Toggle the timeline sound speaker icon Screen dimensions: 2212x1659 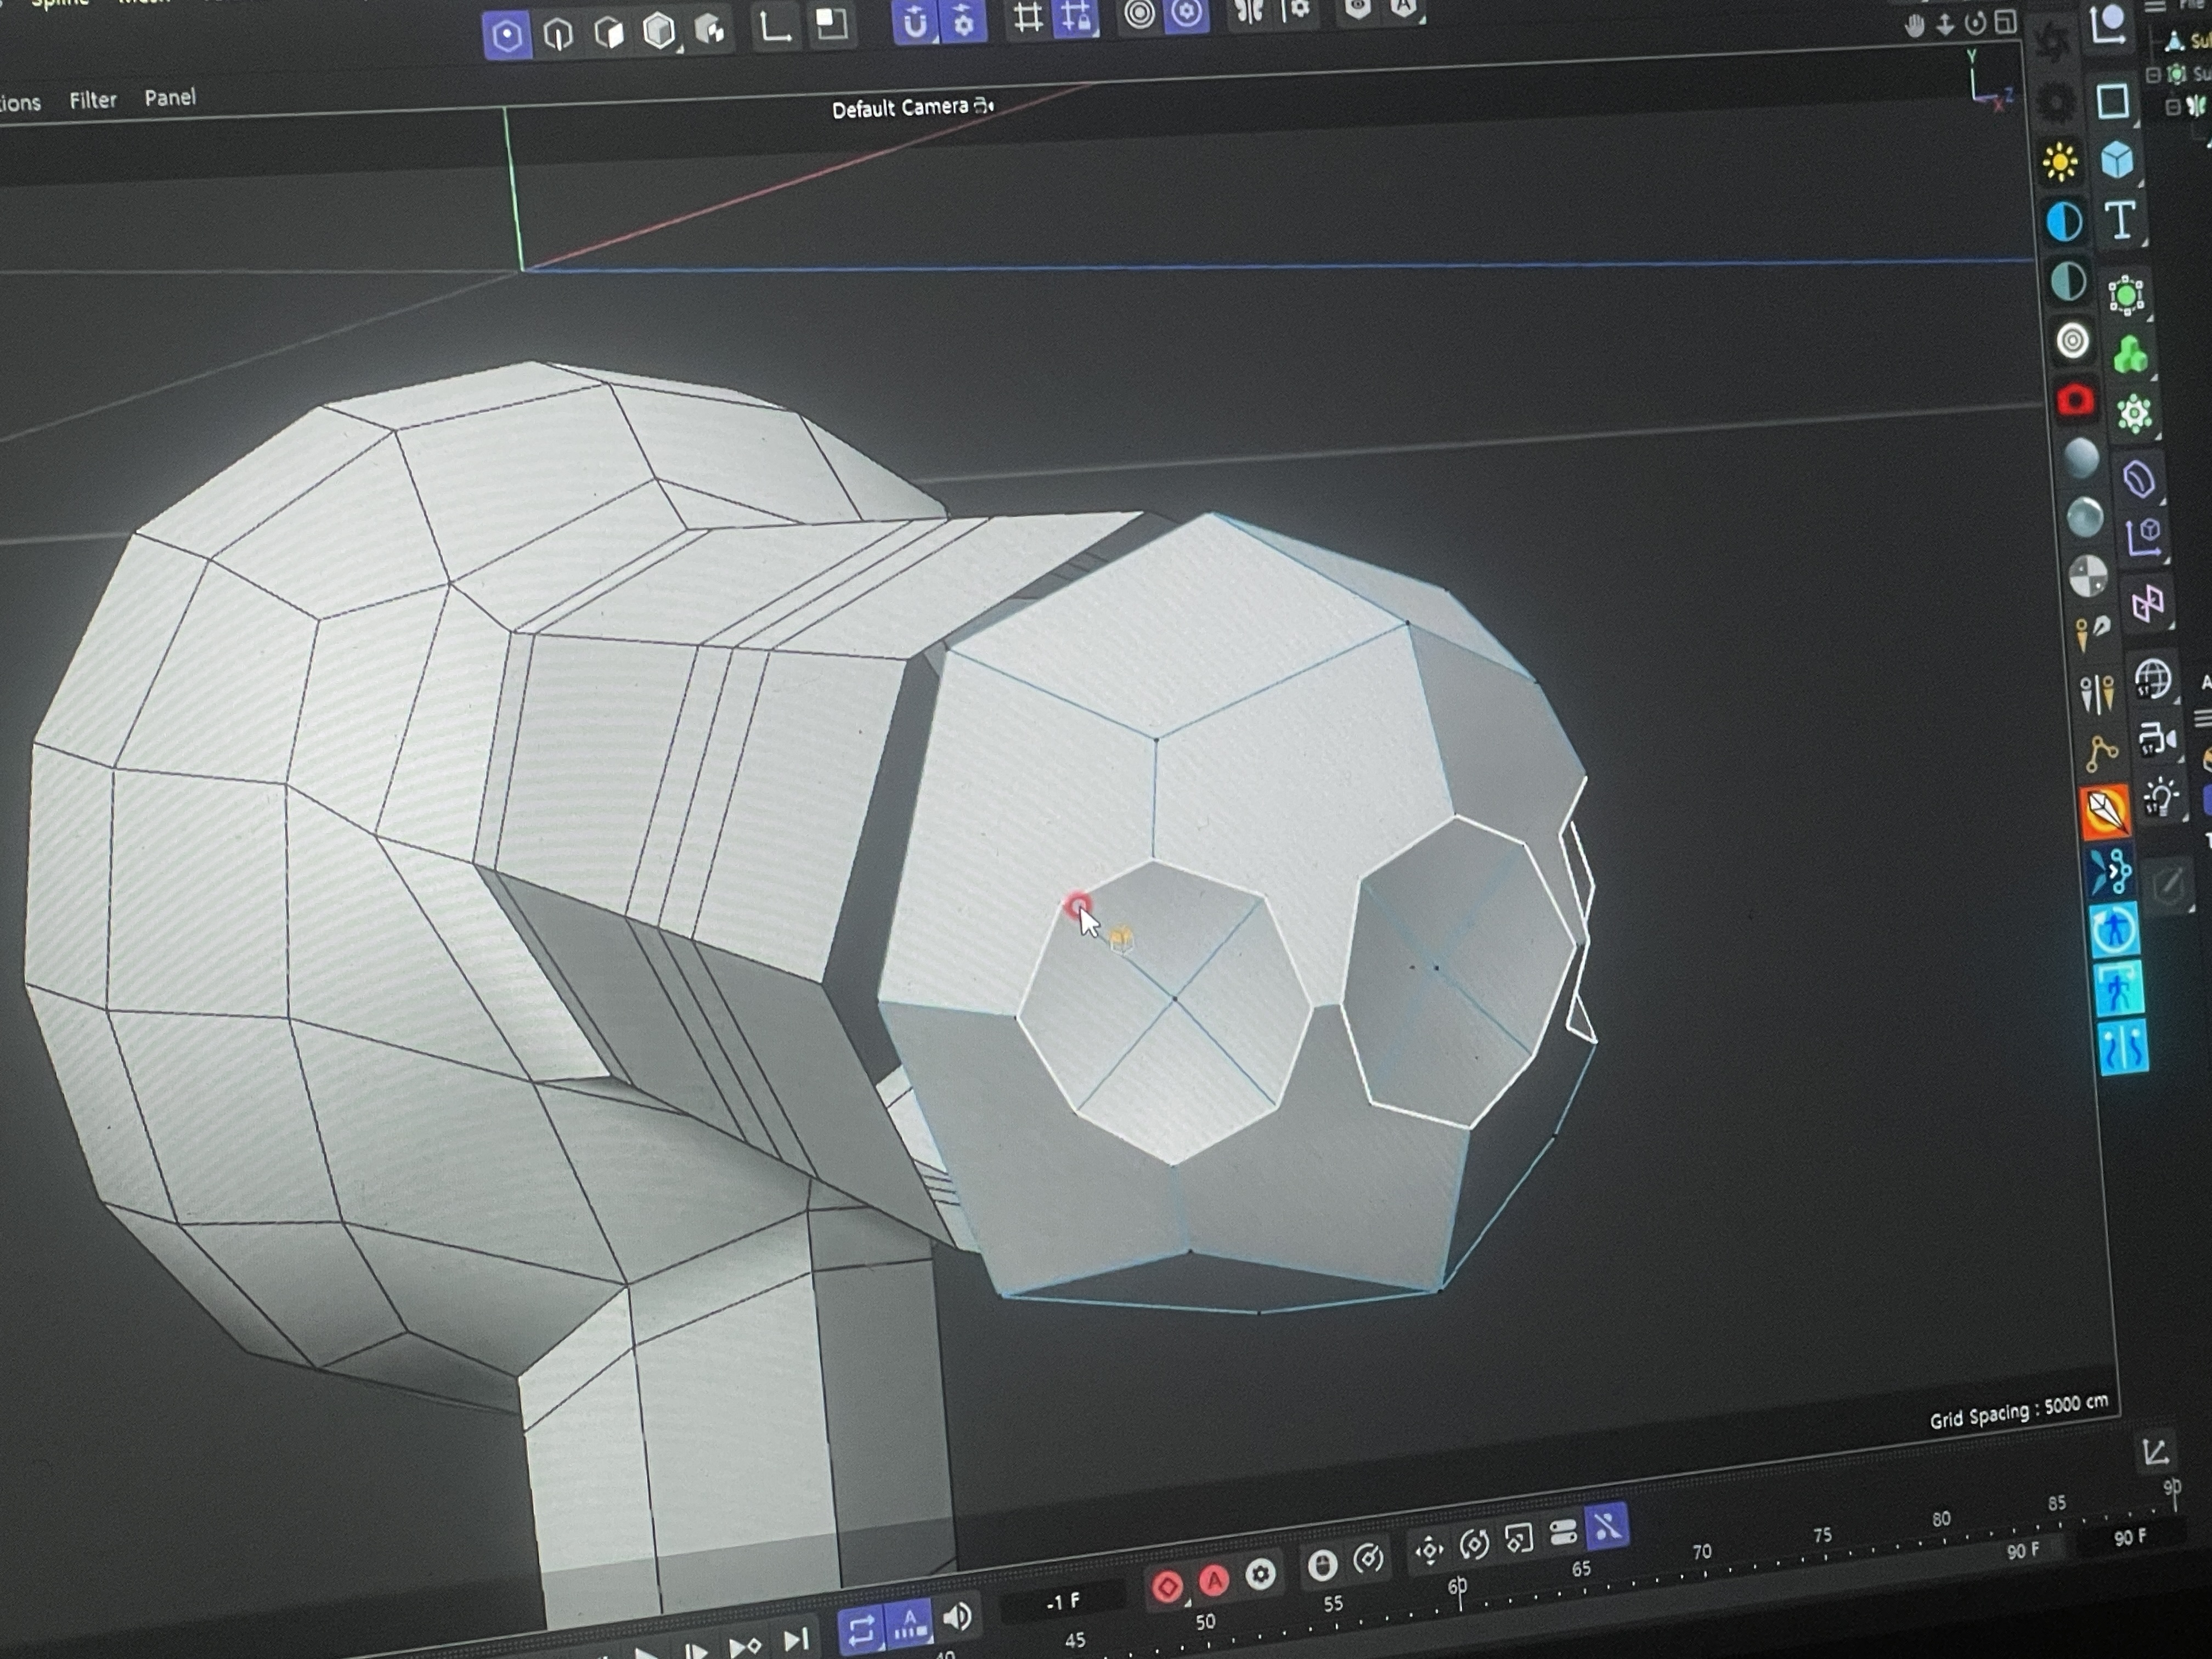pyautogui.click(x=958, y=1617)
